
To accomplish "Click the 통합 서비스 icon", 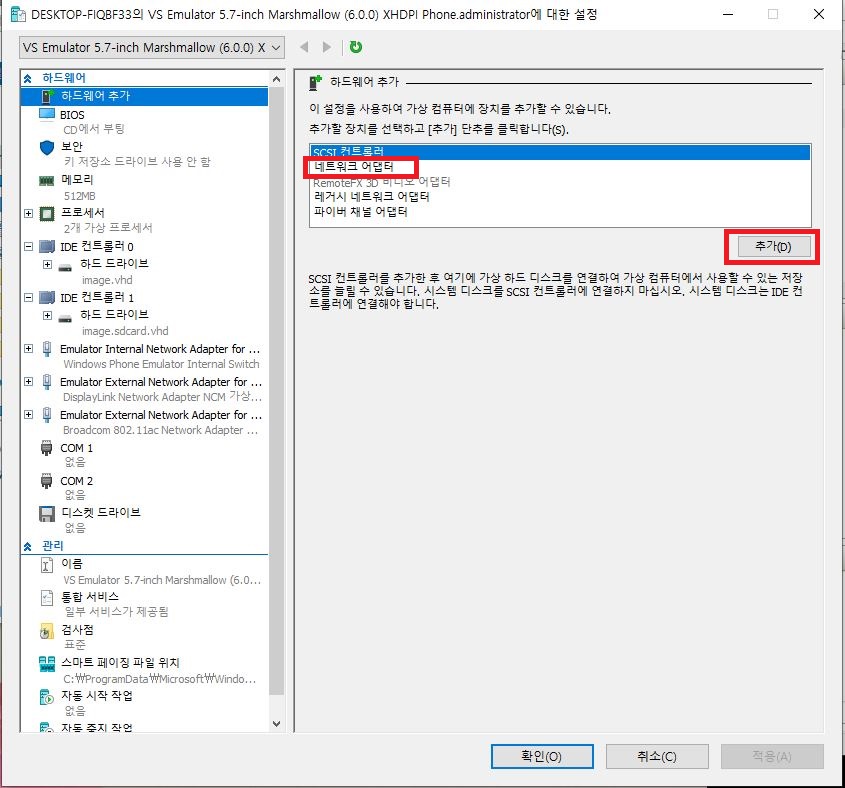I will [47, 597].
